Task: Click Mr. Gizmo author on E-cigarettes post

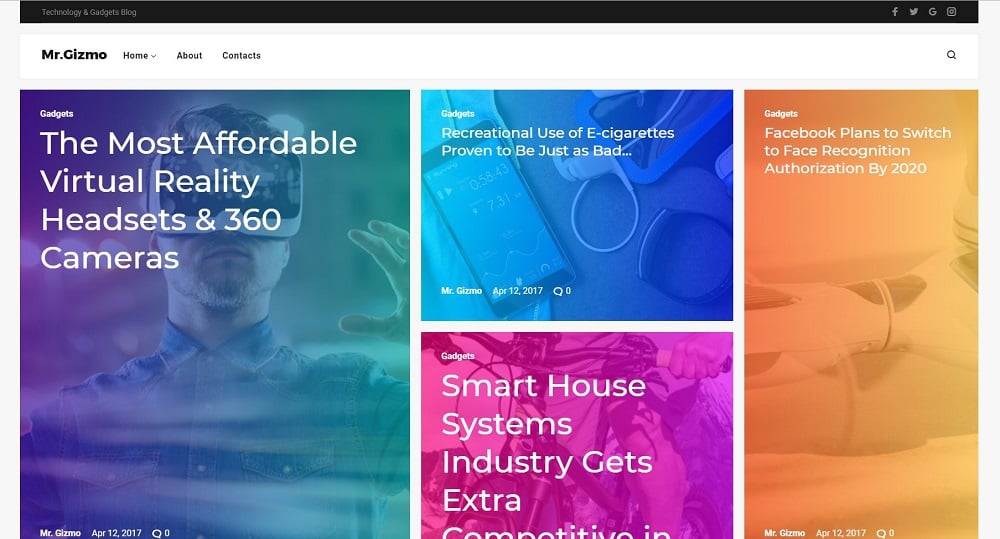Action: [x=461, y=291]
